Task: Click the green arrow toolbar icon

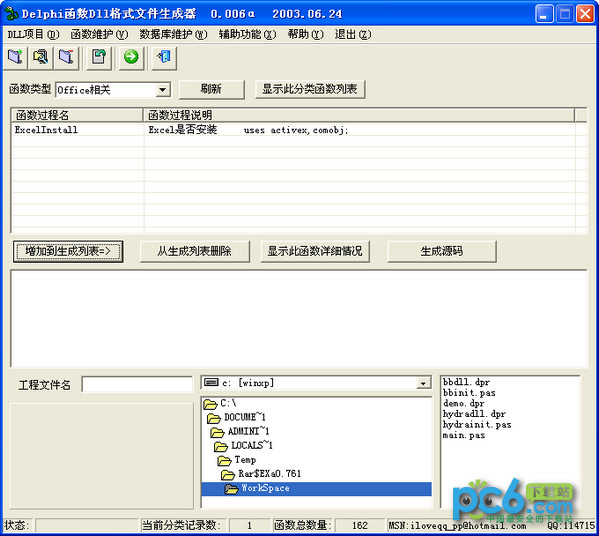Action: pos(131,57)
